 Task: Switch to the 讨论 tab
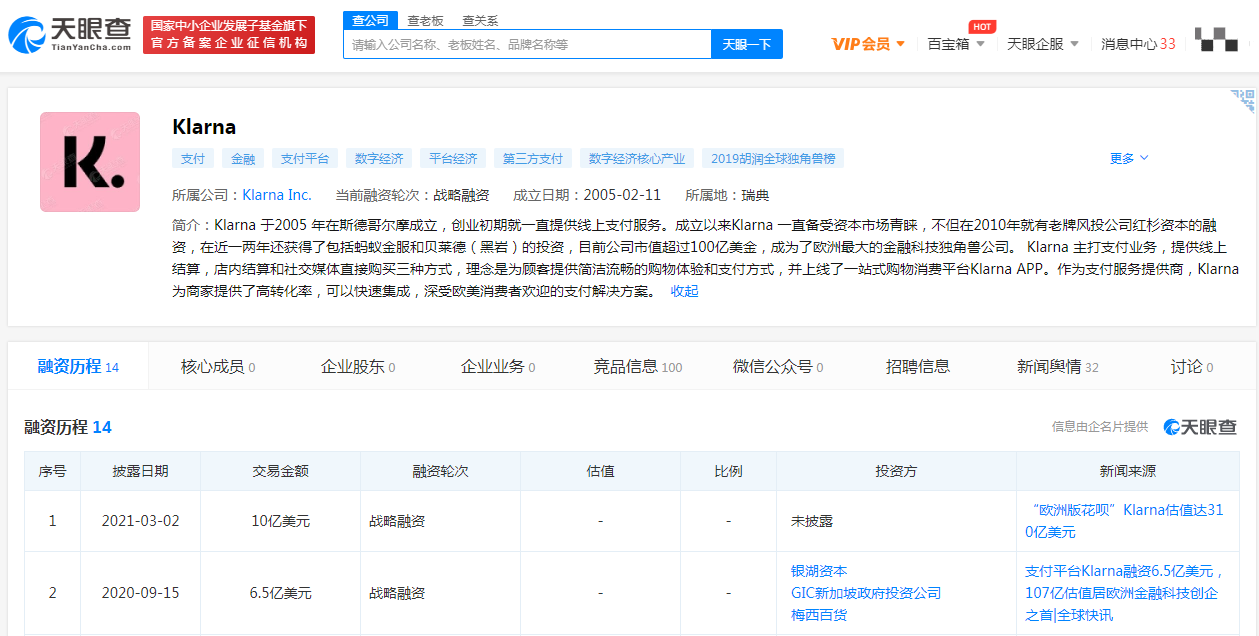pos(1192,366)
